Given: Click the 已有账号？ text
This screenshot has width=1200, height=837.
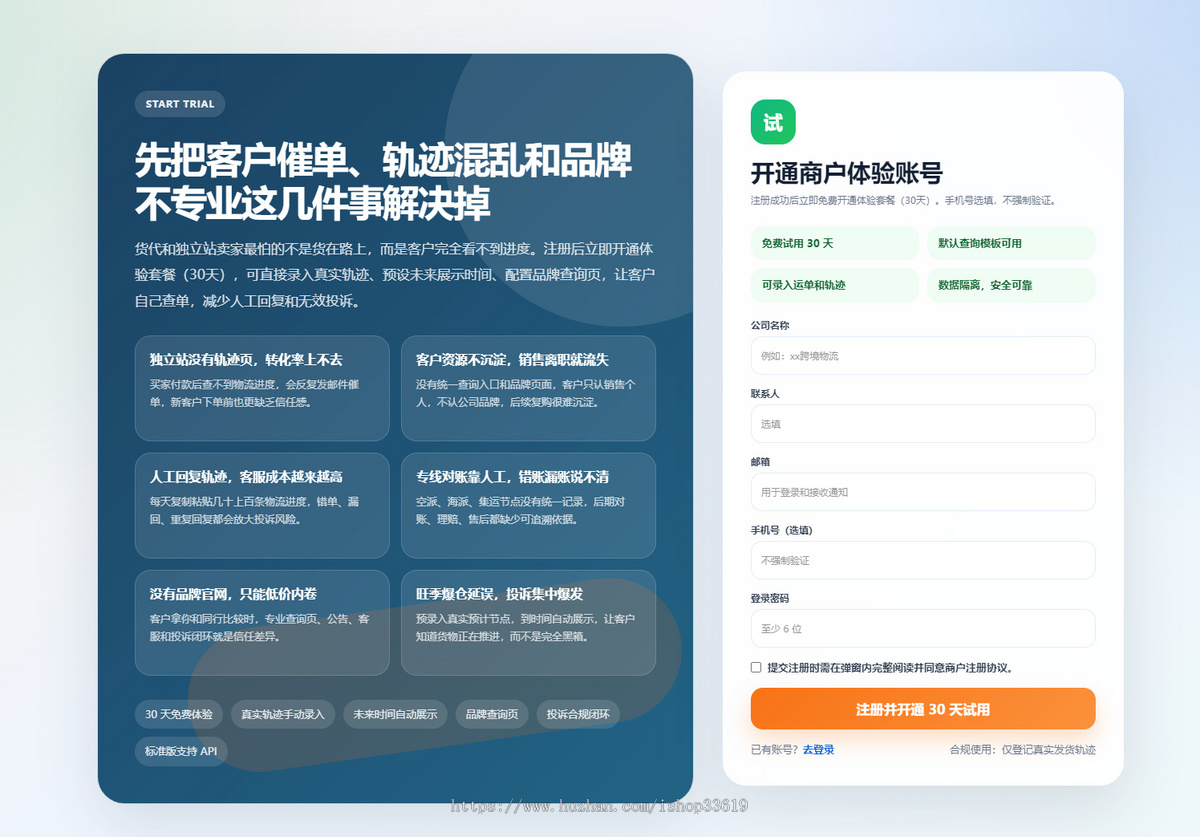Looking at the screenshot, I should point(775,750).
